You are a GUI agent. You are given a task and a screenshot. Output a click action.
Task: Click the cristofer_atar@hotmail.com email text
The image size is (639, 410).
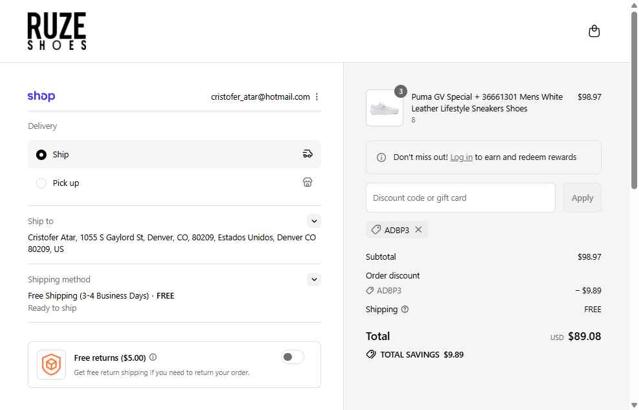pyautogui.click(x=260, y=97)
